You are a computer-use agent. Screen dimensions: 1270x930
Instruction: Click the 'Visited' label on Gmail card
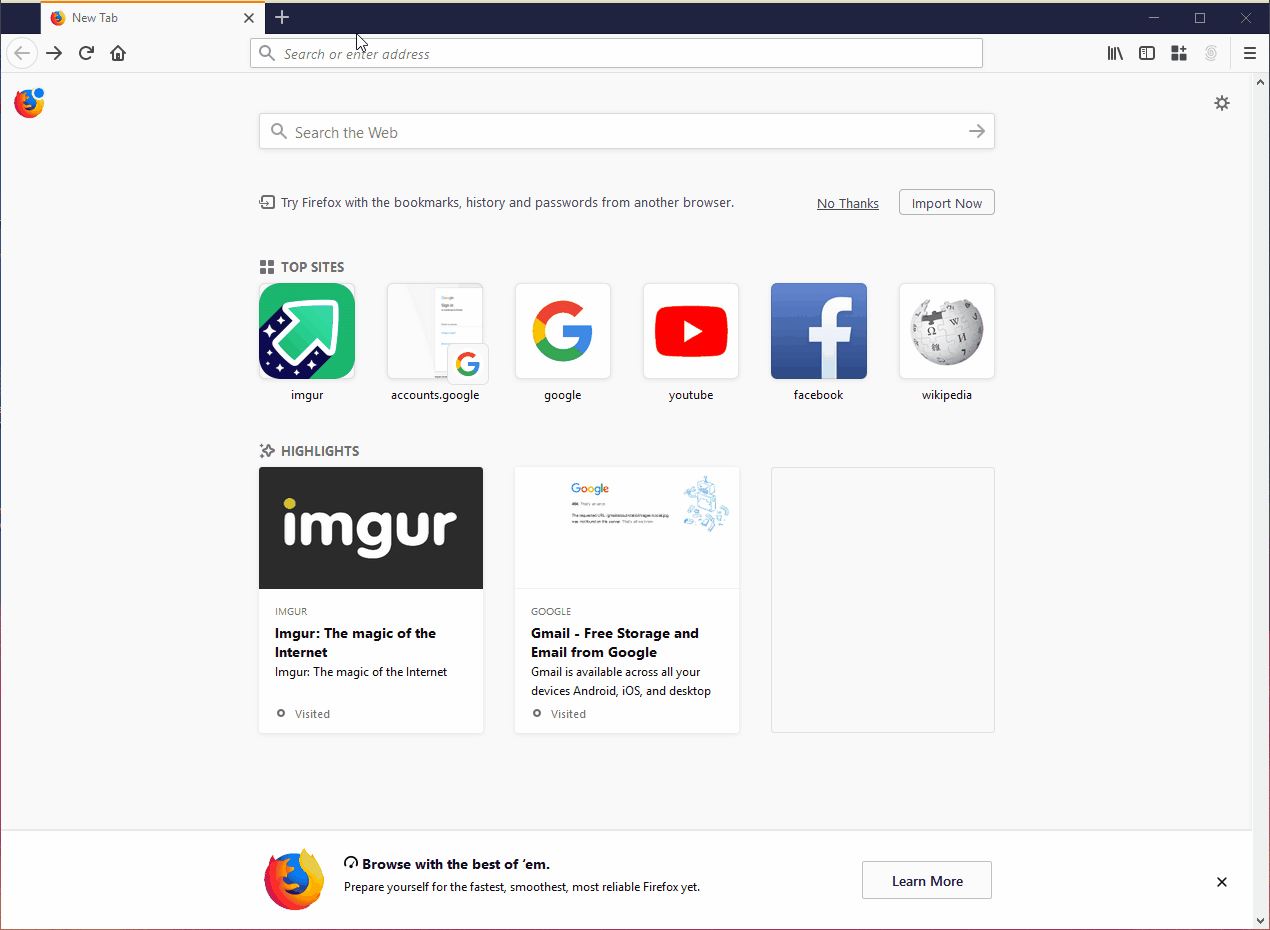tap(568, 714)
